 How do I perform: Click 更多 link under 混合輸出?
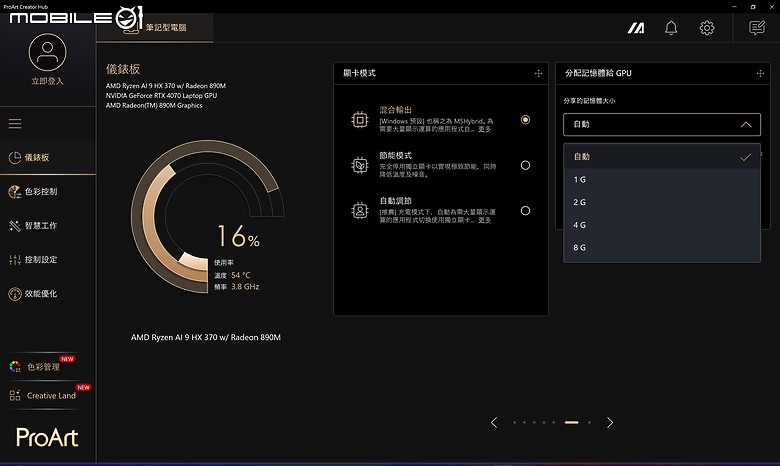tap(485, 129)
